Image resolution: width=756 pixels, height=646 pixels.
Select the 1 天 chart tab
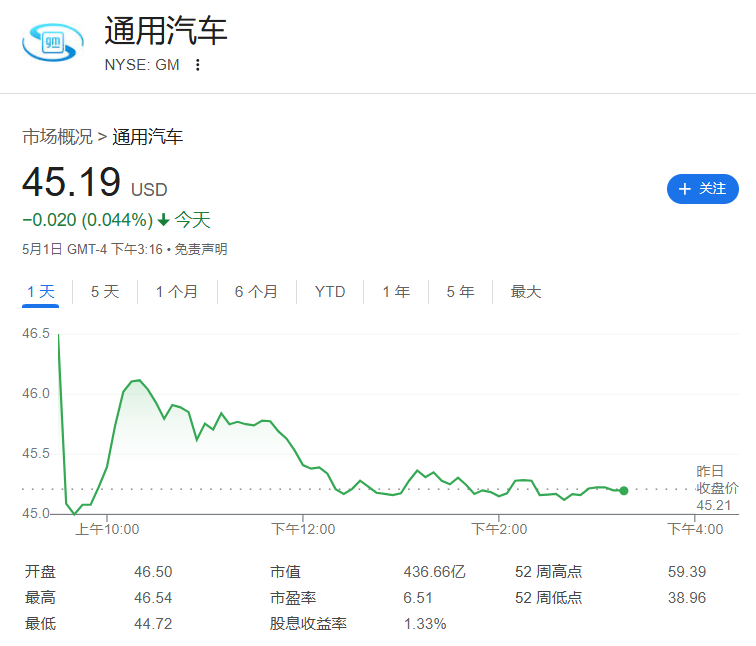pyautogui.click(x=40, y=292)
